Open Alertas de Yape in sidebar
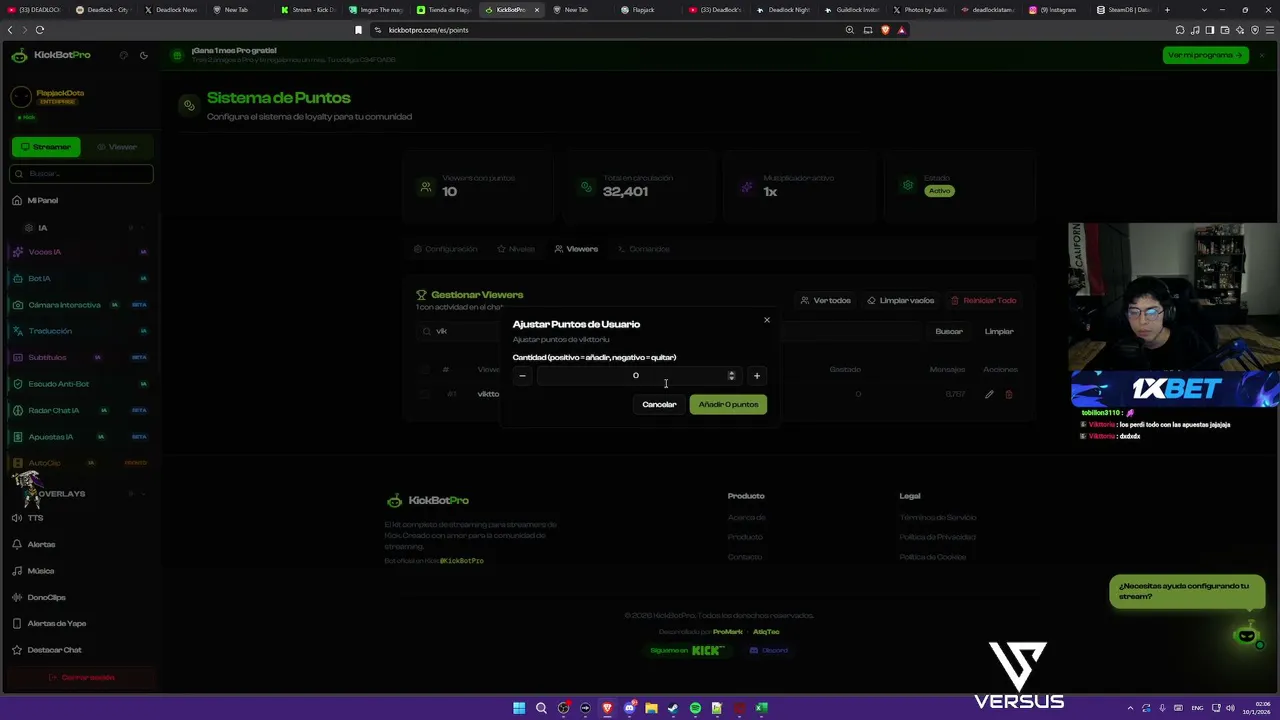Image resolution: width=1280 pixels, height=720 pixels. tap(81, 623)
